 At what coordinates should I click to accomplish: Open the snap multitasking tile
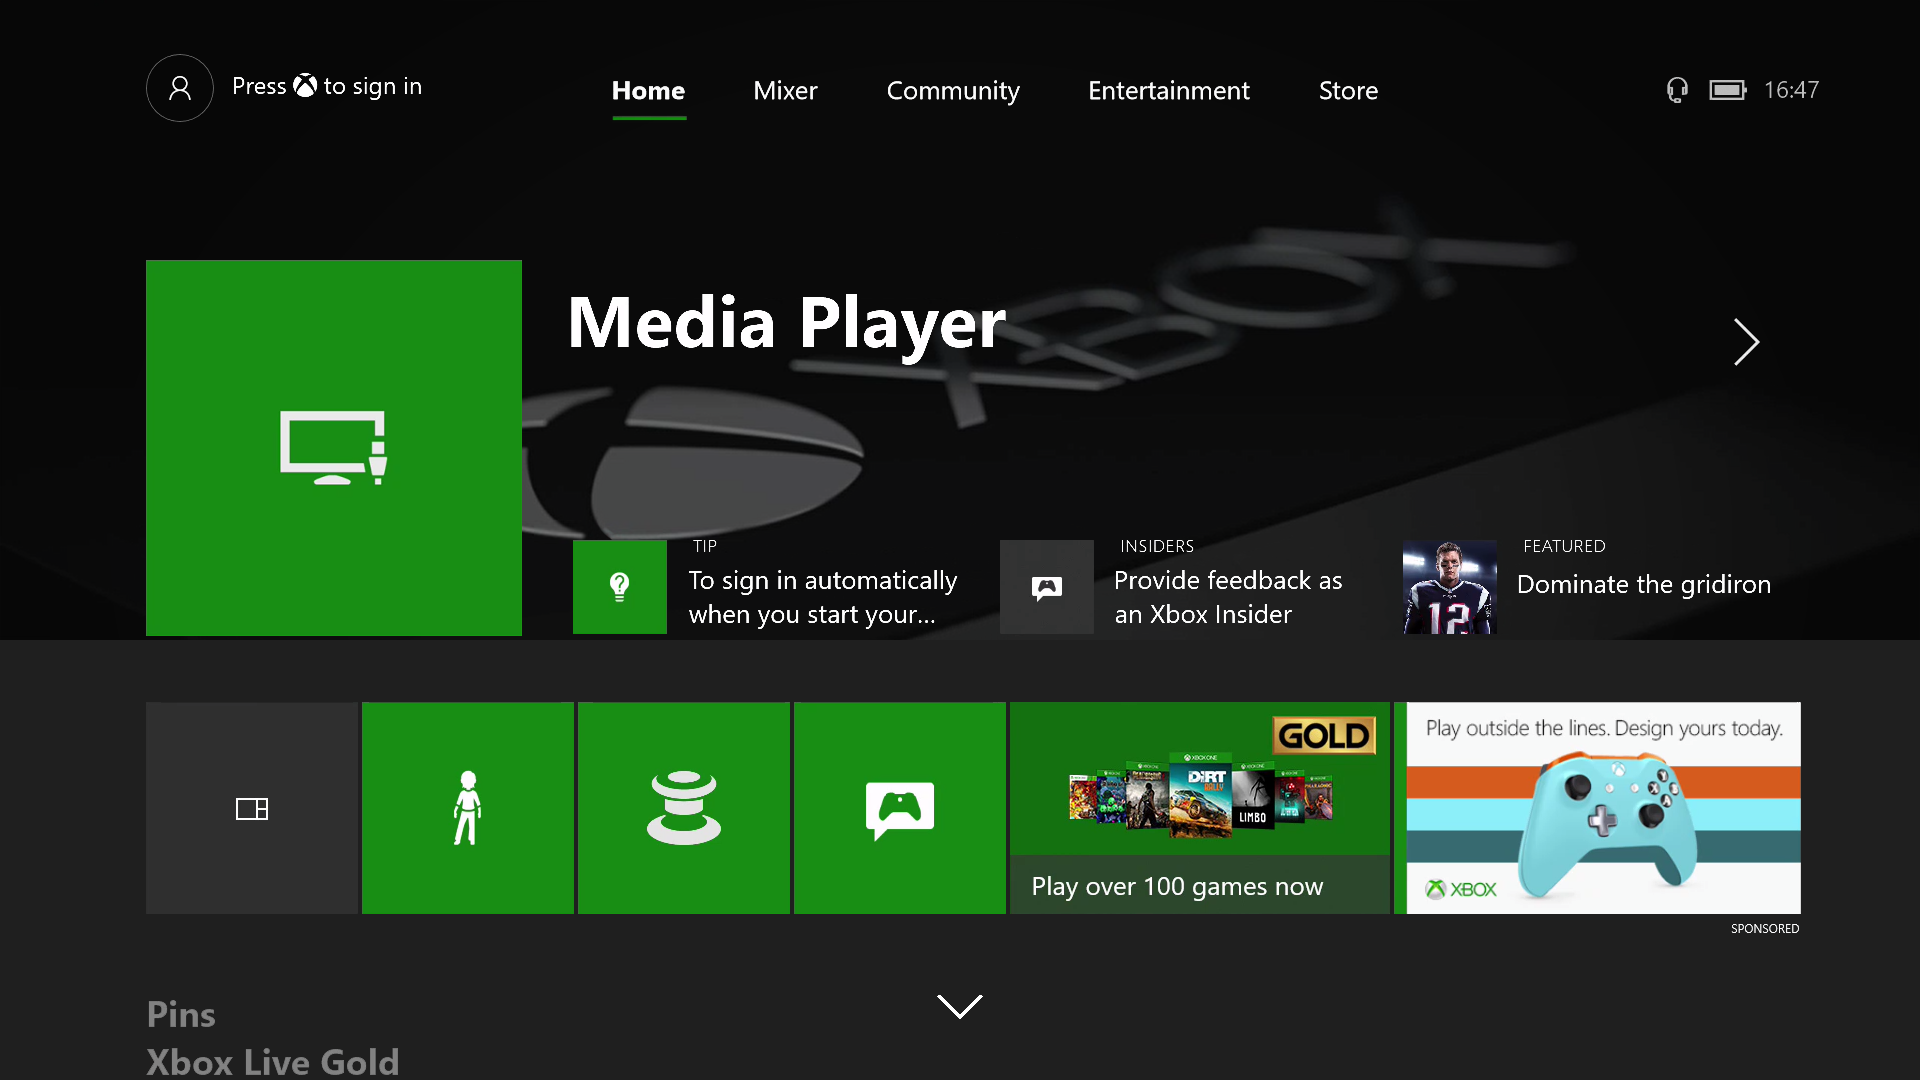point(251,808)
